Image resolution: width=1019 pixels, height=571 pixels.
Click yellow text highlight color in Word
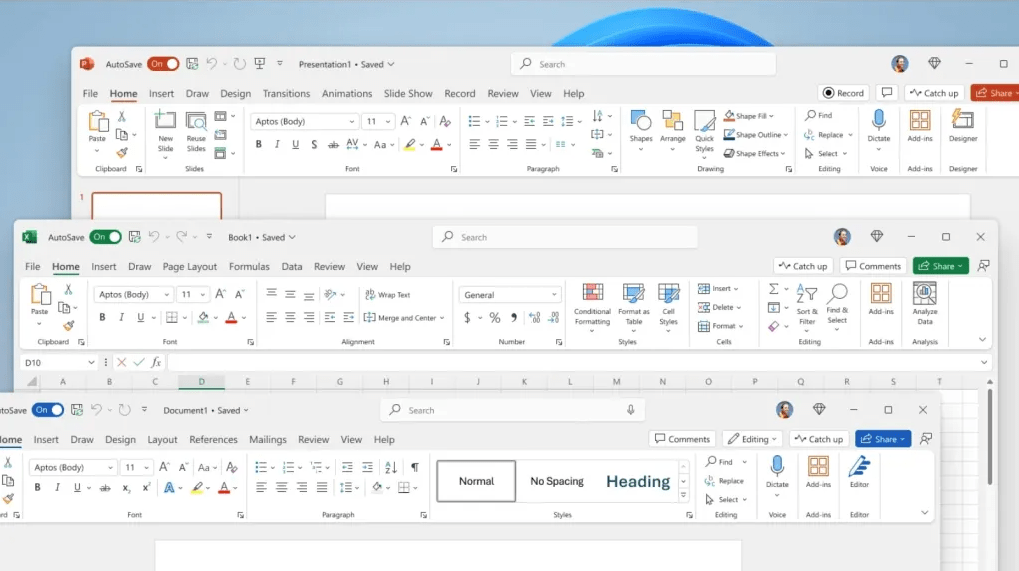197,488
